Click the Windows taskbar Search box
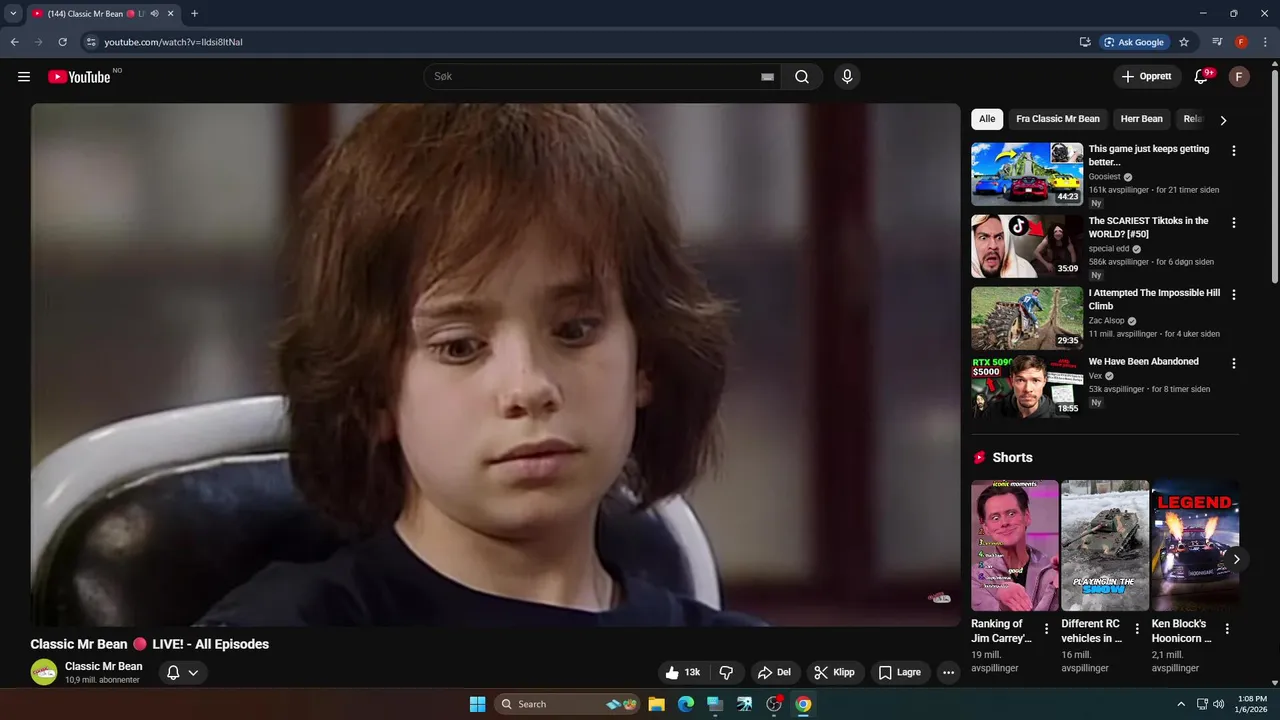This screenshot has height=720, width=1280. (x=567, y=704)
